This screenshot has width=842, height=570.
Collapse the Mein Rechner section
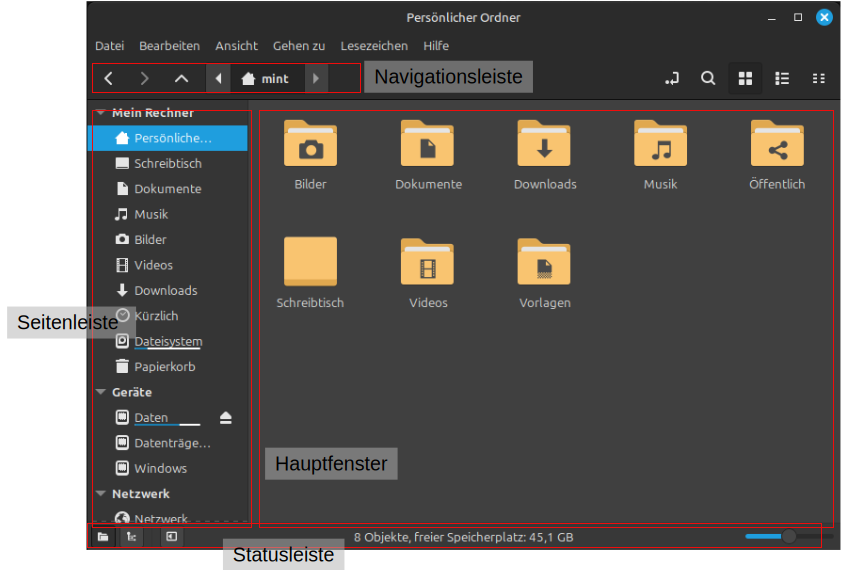(101, 113)
